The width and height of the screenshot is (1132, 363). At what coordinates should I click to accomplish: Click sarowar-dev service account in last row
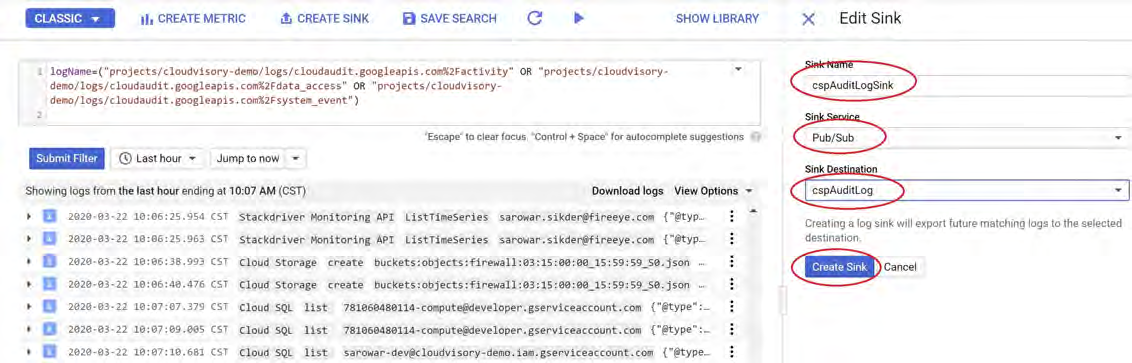click(499, 354)
